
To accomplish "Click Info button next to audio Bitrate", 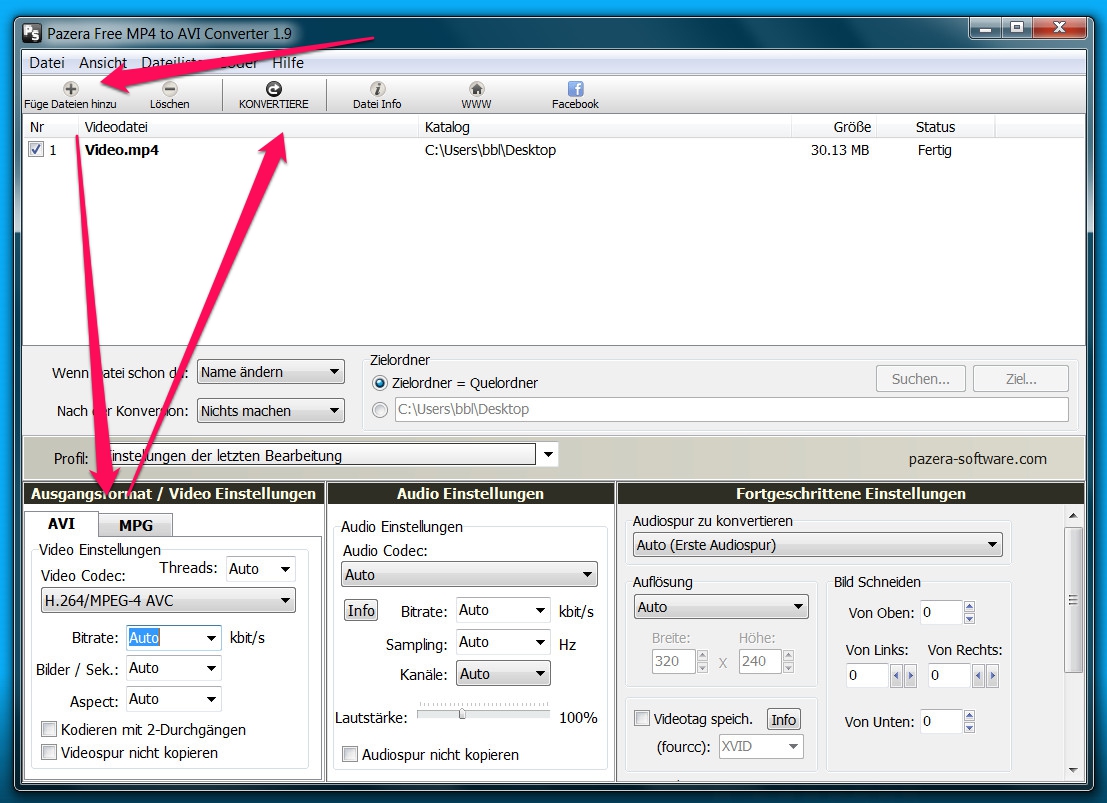I will click(x=361, y=610).
